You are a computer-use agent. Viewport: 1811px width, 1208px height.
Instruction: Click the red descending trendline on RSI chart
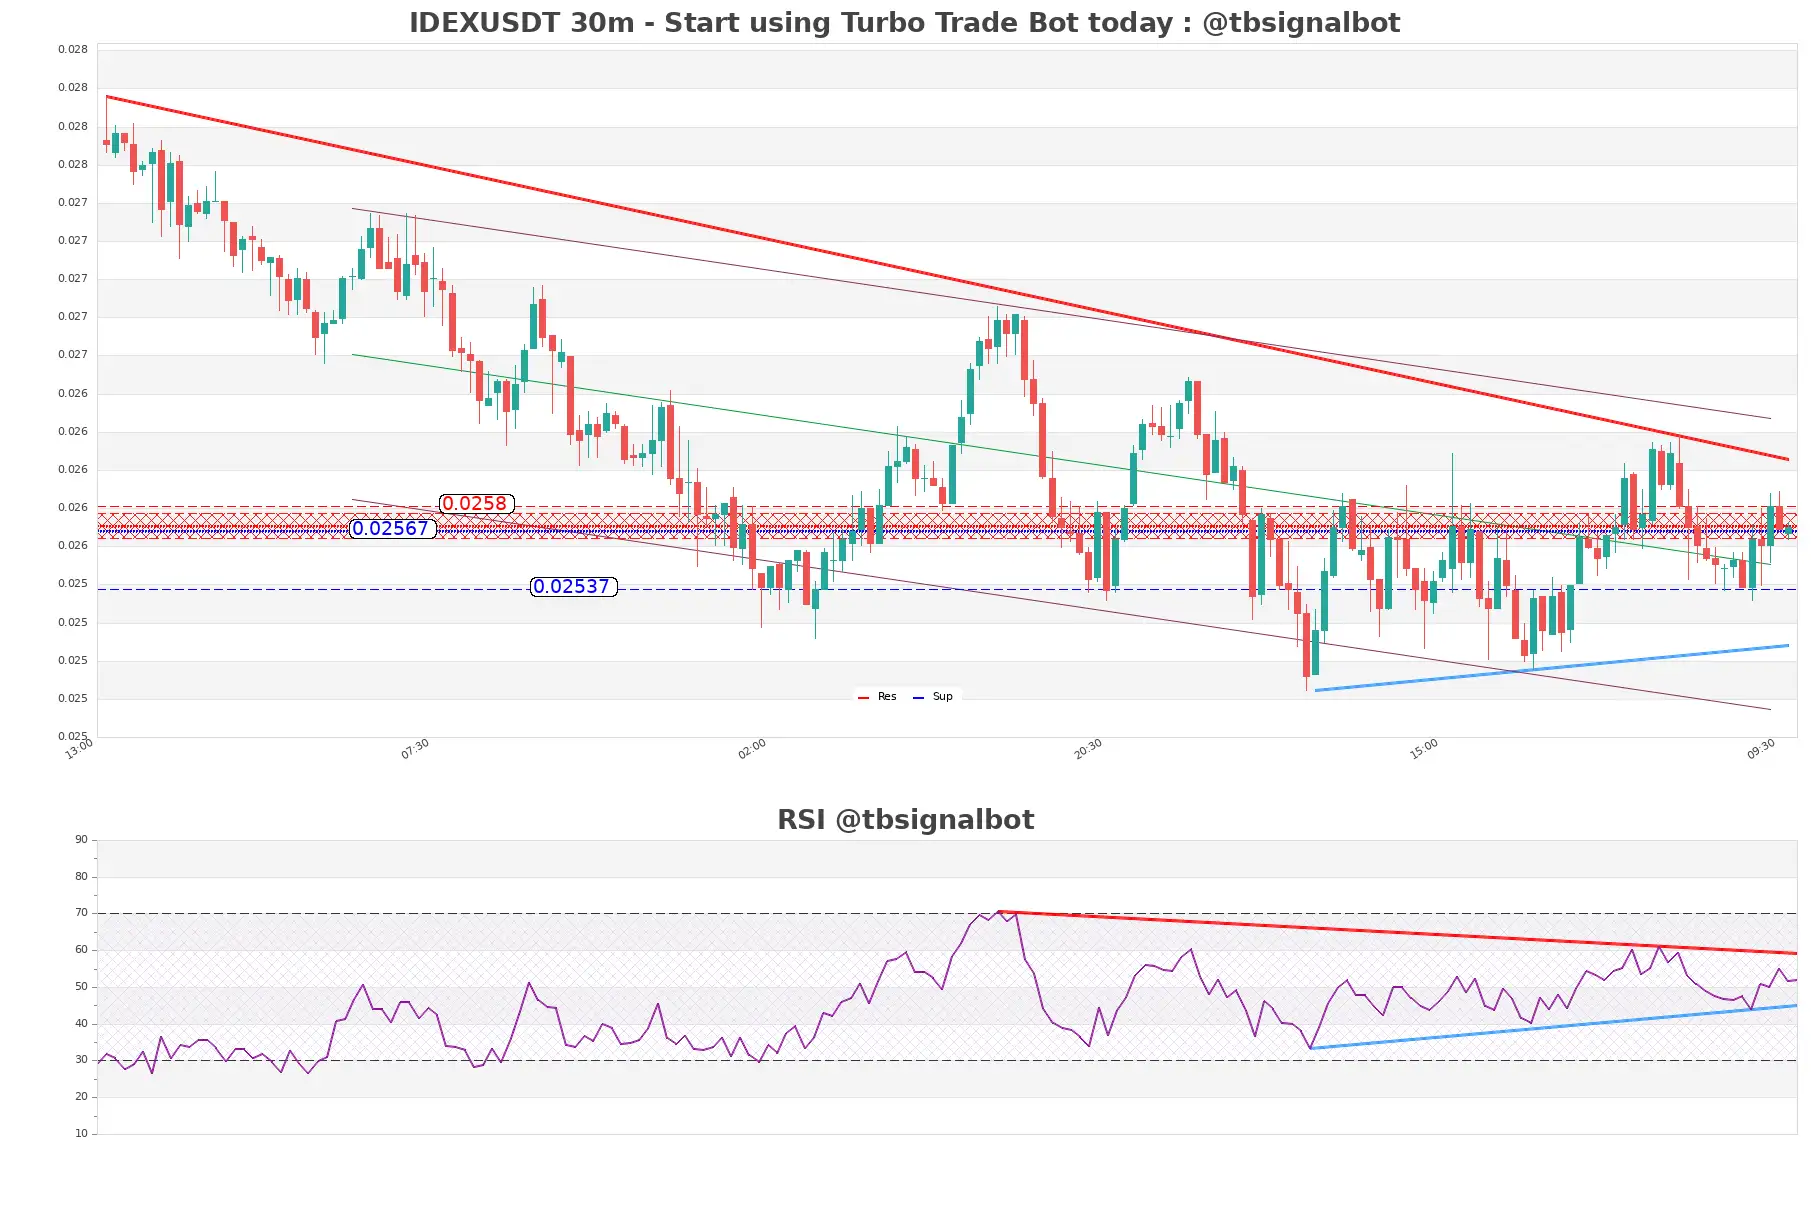tap(1400, 933)
